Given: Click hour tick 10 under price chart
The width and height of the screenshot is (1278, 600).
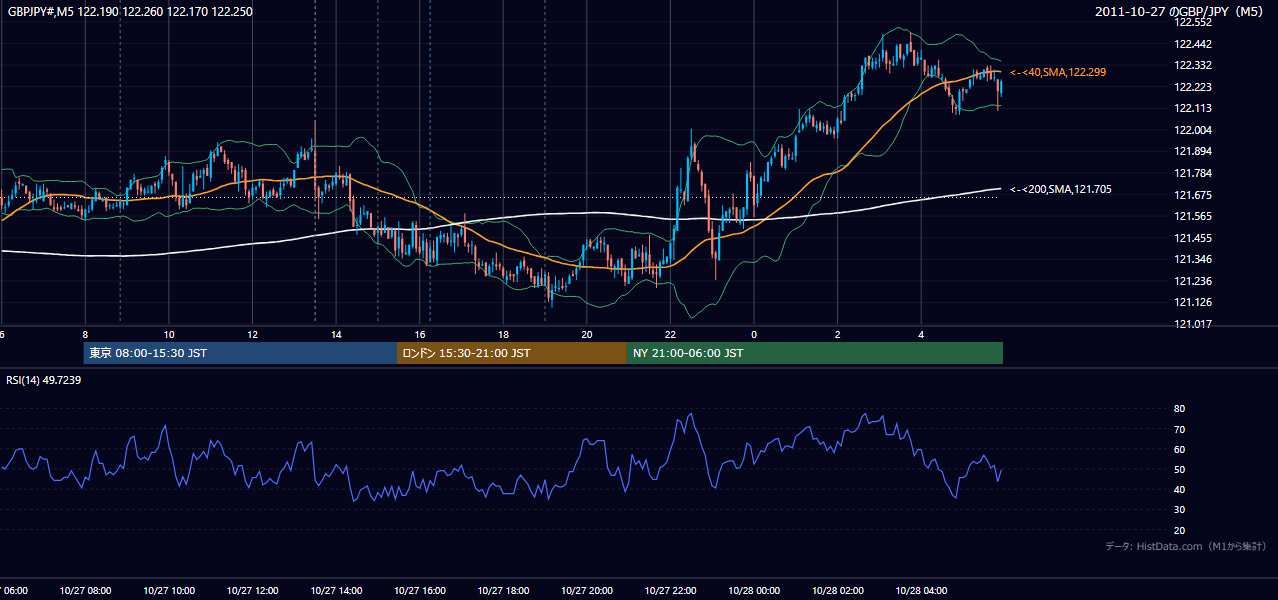Looking at the screenshot, I should [x=169, y=335].
